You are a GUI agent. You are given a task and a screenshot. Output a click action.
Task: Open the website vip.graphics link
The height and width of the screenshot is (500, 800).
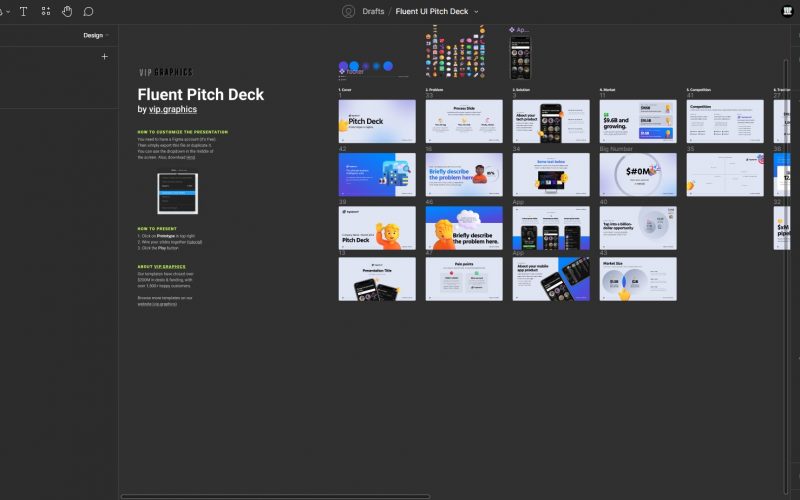pos(157,304)
